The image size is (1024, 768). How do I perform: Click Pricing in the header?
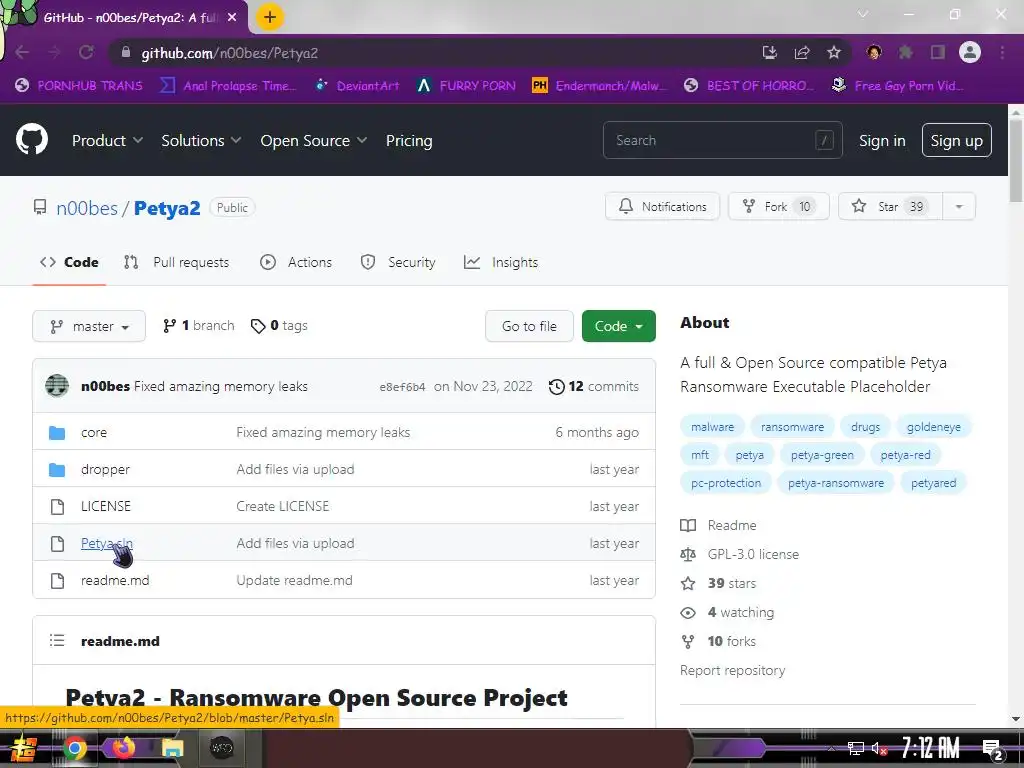[409, 140]
